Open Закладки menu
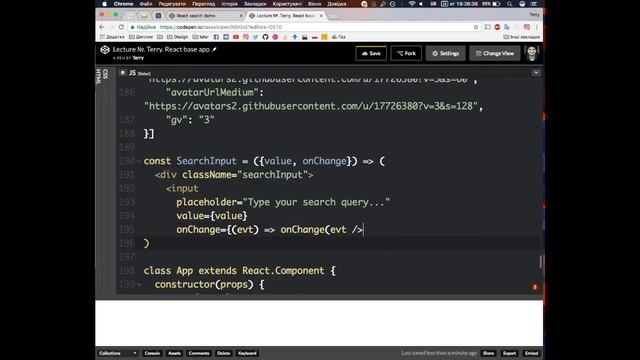This screenshot has height=360, width=640. [x=255, y=4]
